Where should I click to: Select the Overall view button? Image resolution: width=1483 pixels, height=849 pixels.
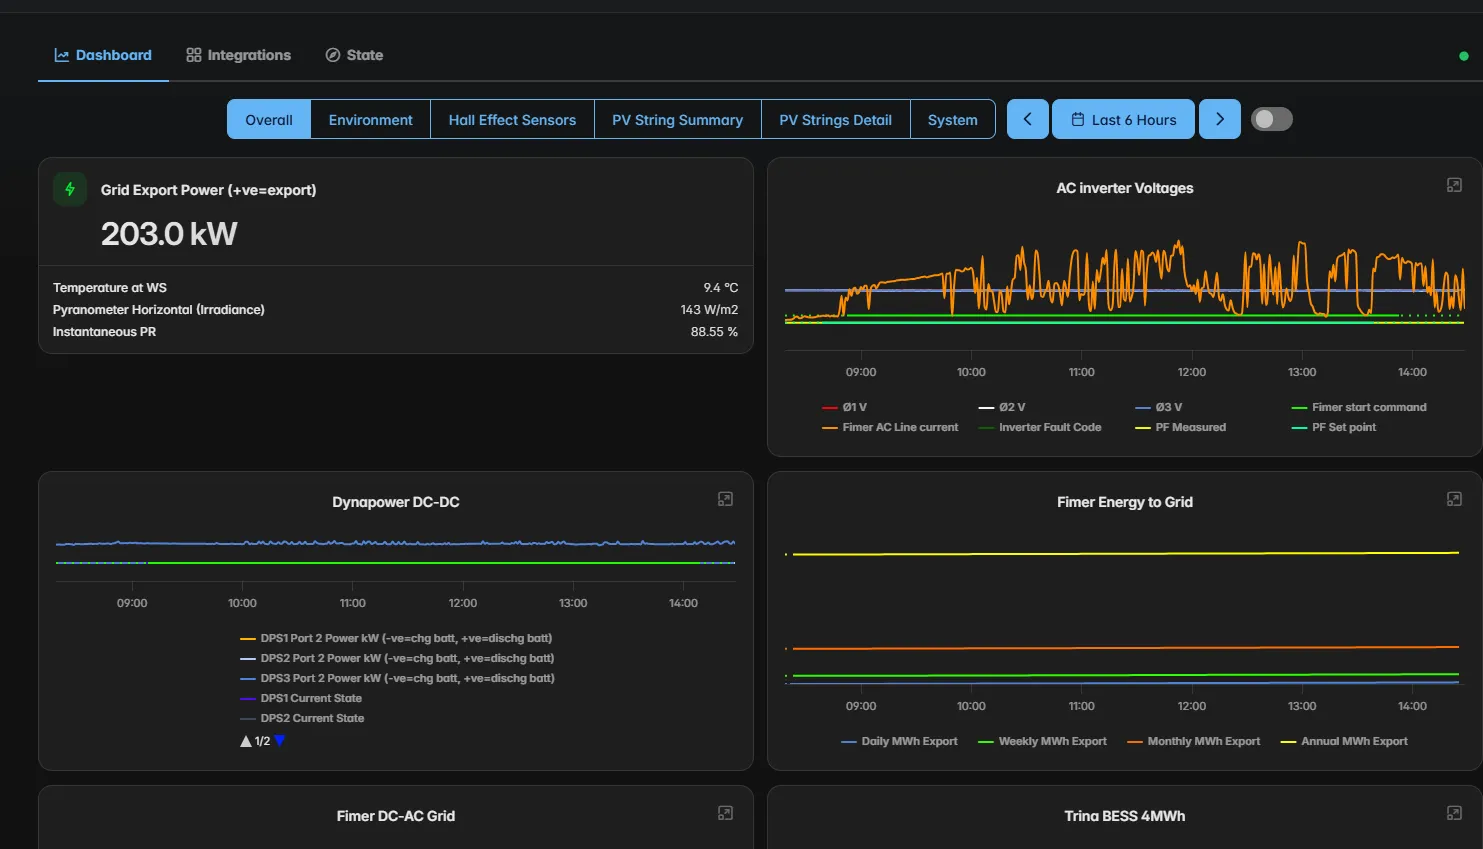click(x=269, y=120)
